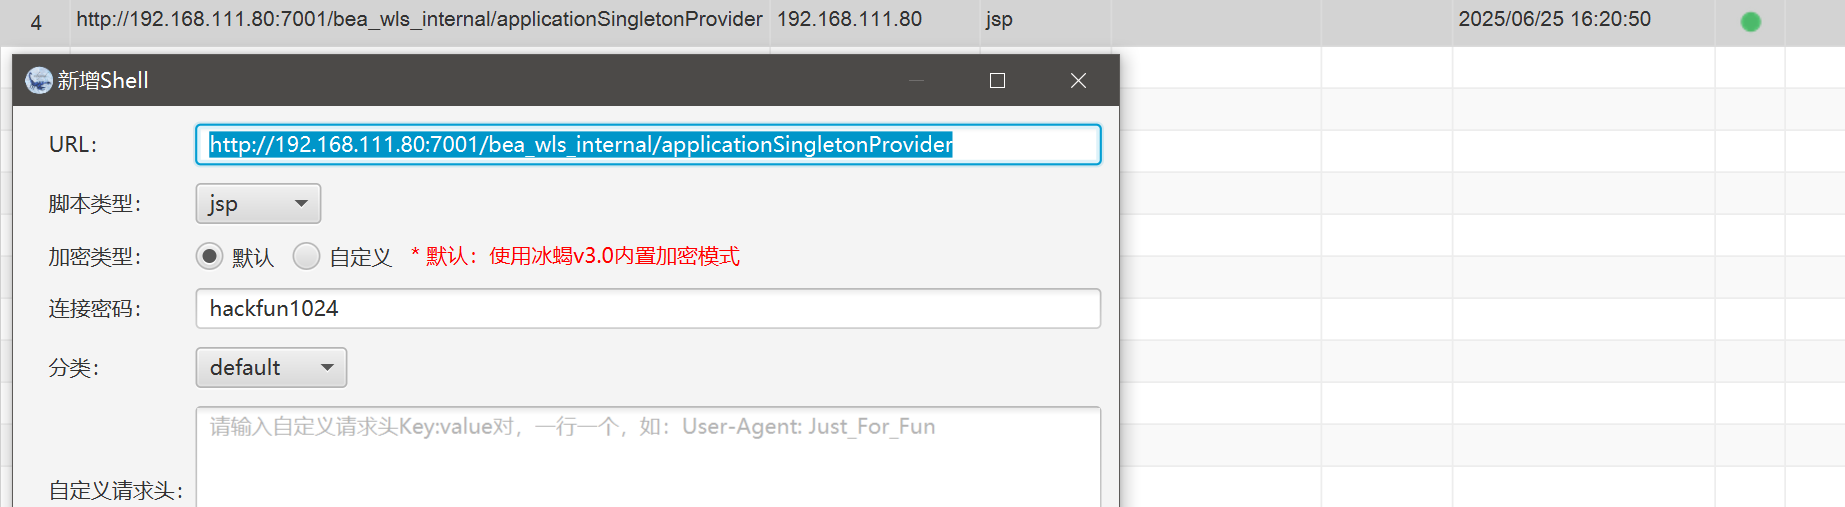1845x507 pixels.
Task: Select the 默认 encryption radio button
Action: pyautogui.click(x=209, y=256)
